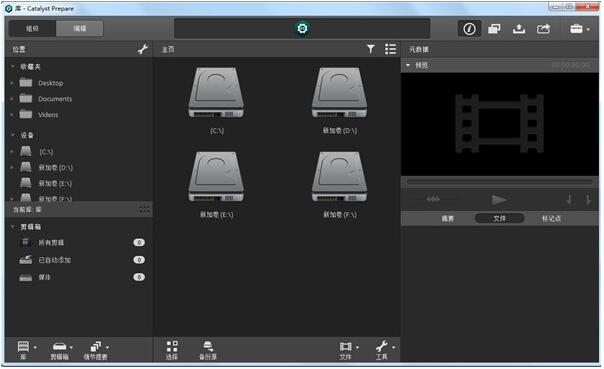Expand the Desktop folder arrow
Image resolution: width=604 pixels, height=369 pixels.
coord(12,83)
